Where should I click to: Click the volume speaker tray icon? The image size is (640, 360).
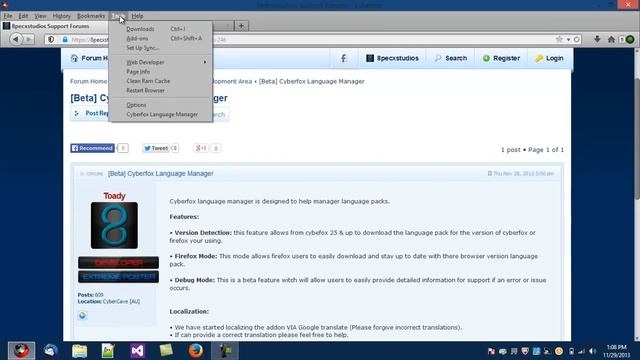tap(592, 351)
